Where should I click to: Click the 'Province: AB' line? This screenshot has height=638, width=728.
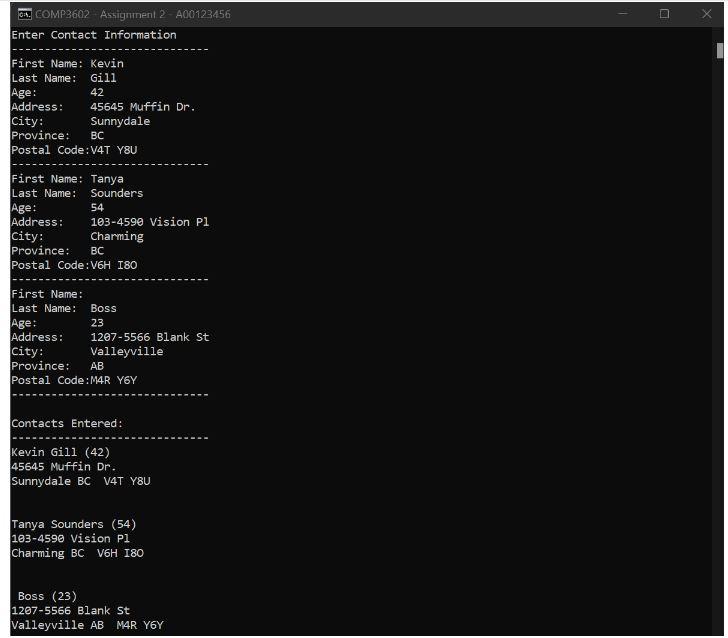tap(58, 366)
